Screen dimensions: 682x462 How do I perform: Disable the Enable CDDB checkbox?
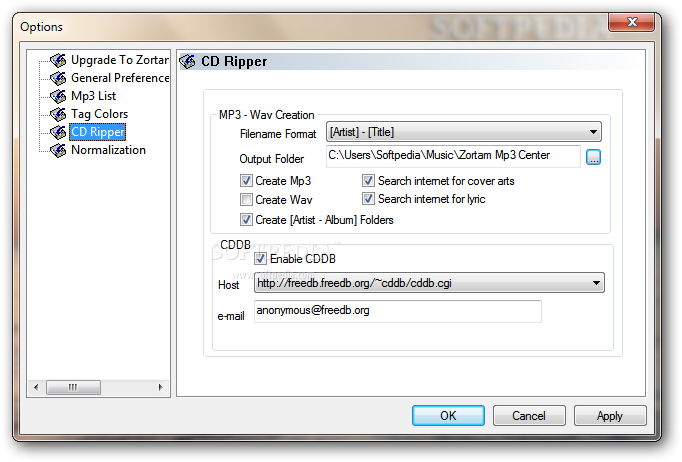coord(261,259)
